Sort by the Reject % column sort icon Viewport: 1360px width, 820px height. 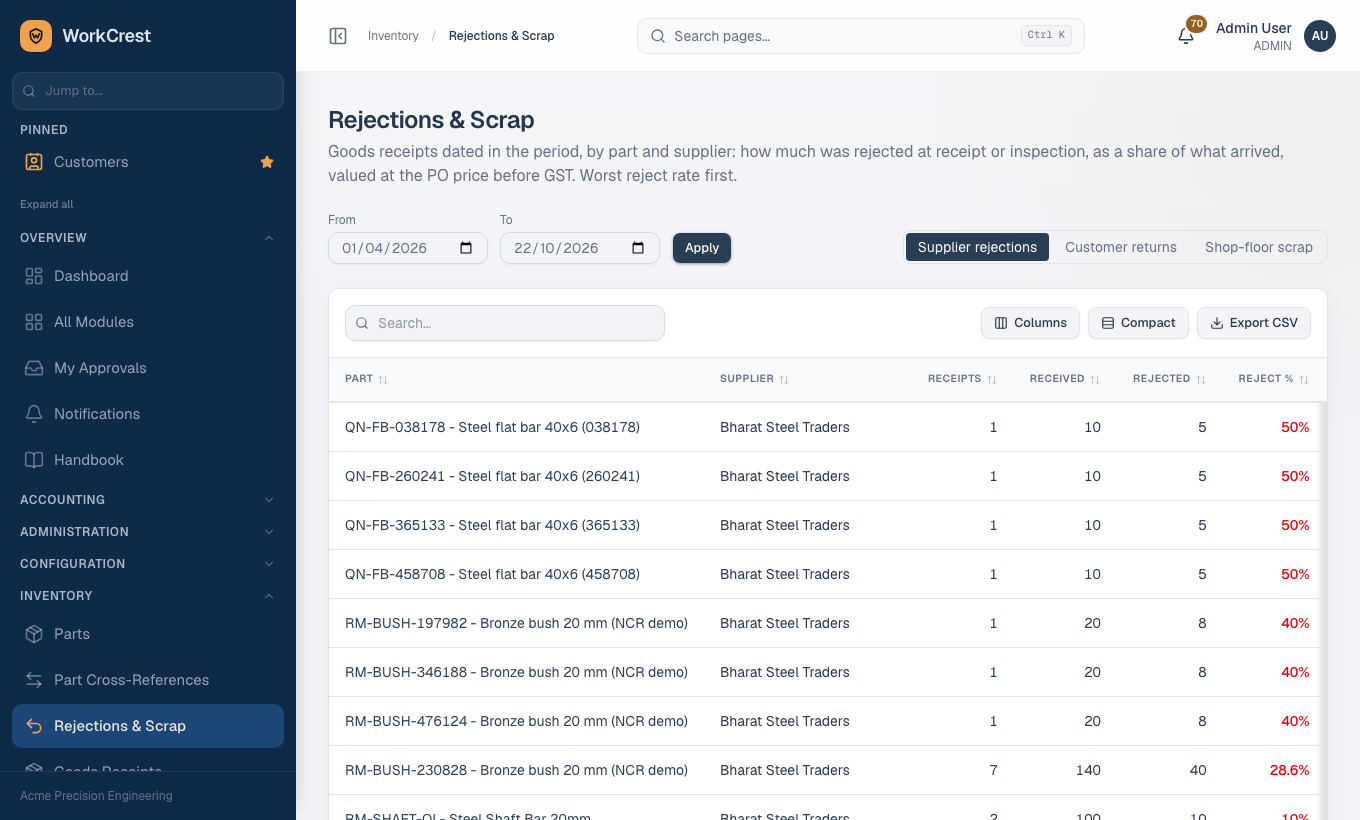click(1304, 379)
